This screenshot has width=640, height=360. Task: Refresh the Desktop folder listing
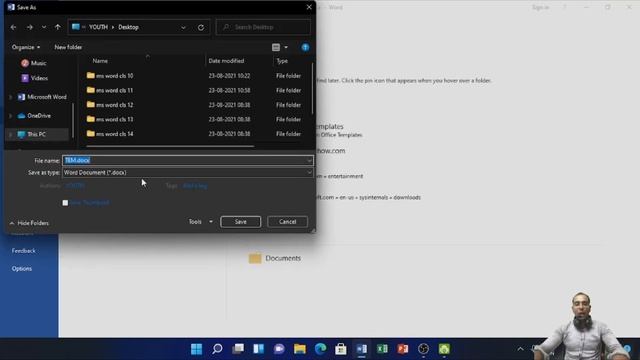click(x=201, y=27)
